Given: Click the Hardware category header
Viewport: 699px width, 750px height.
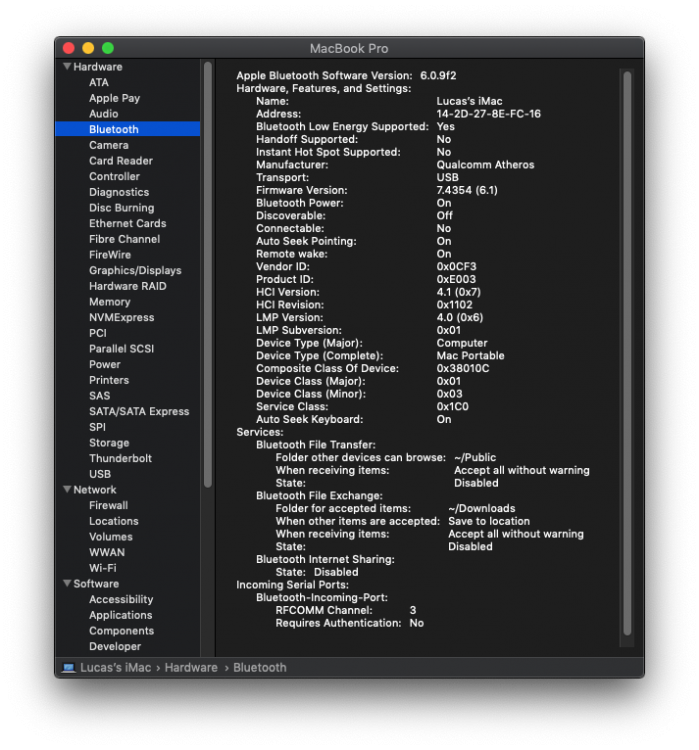Looking at the screenshot, I should 98,67.
